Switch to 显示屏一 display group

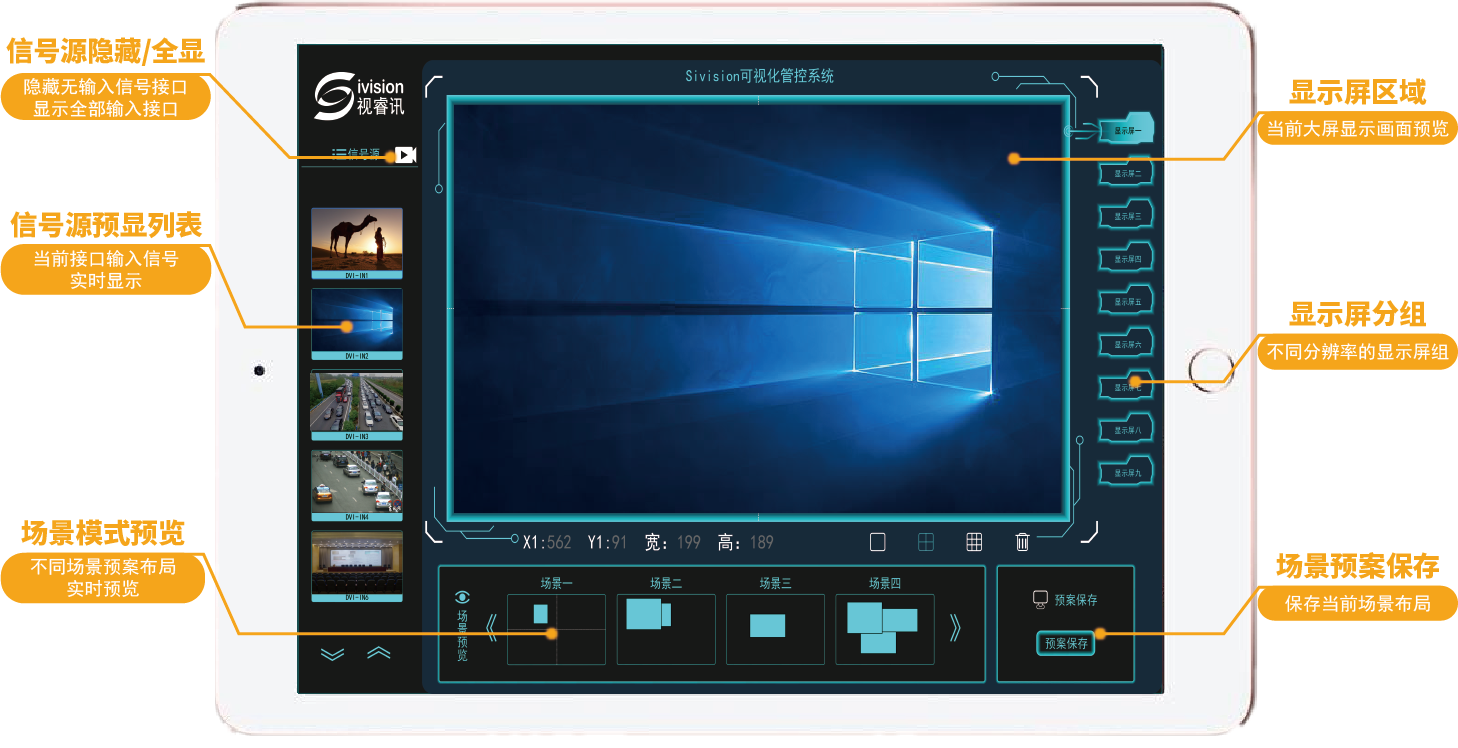(x=1127, y=129)
